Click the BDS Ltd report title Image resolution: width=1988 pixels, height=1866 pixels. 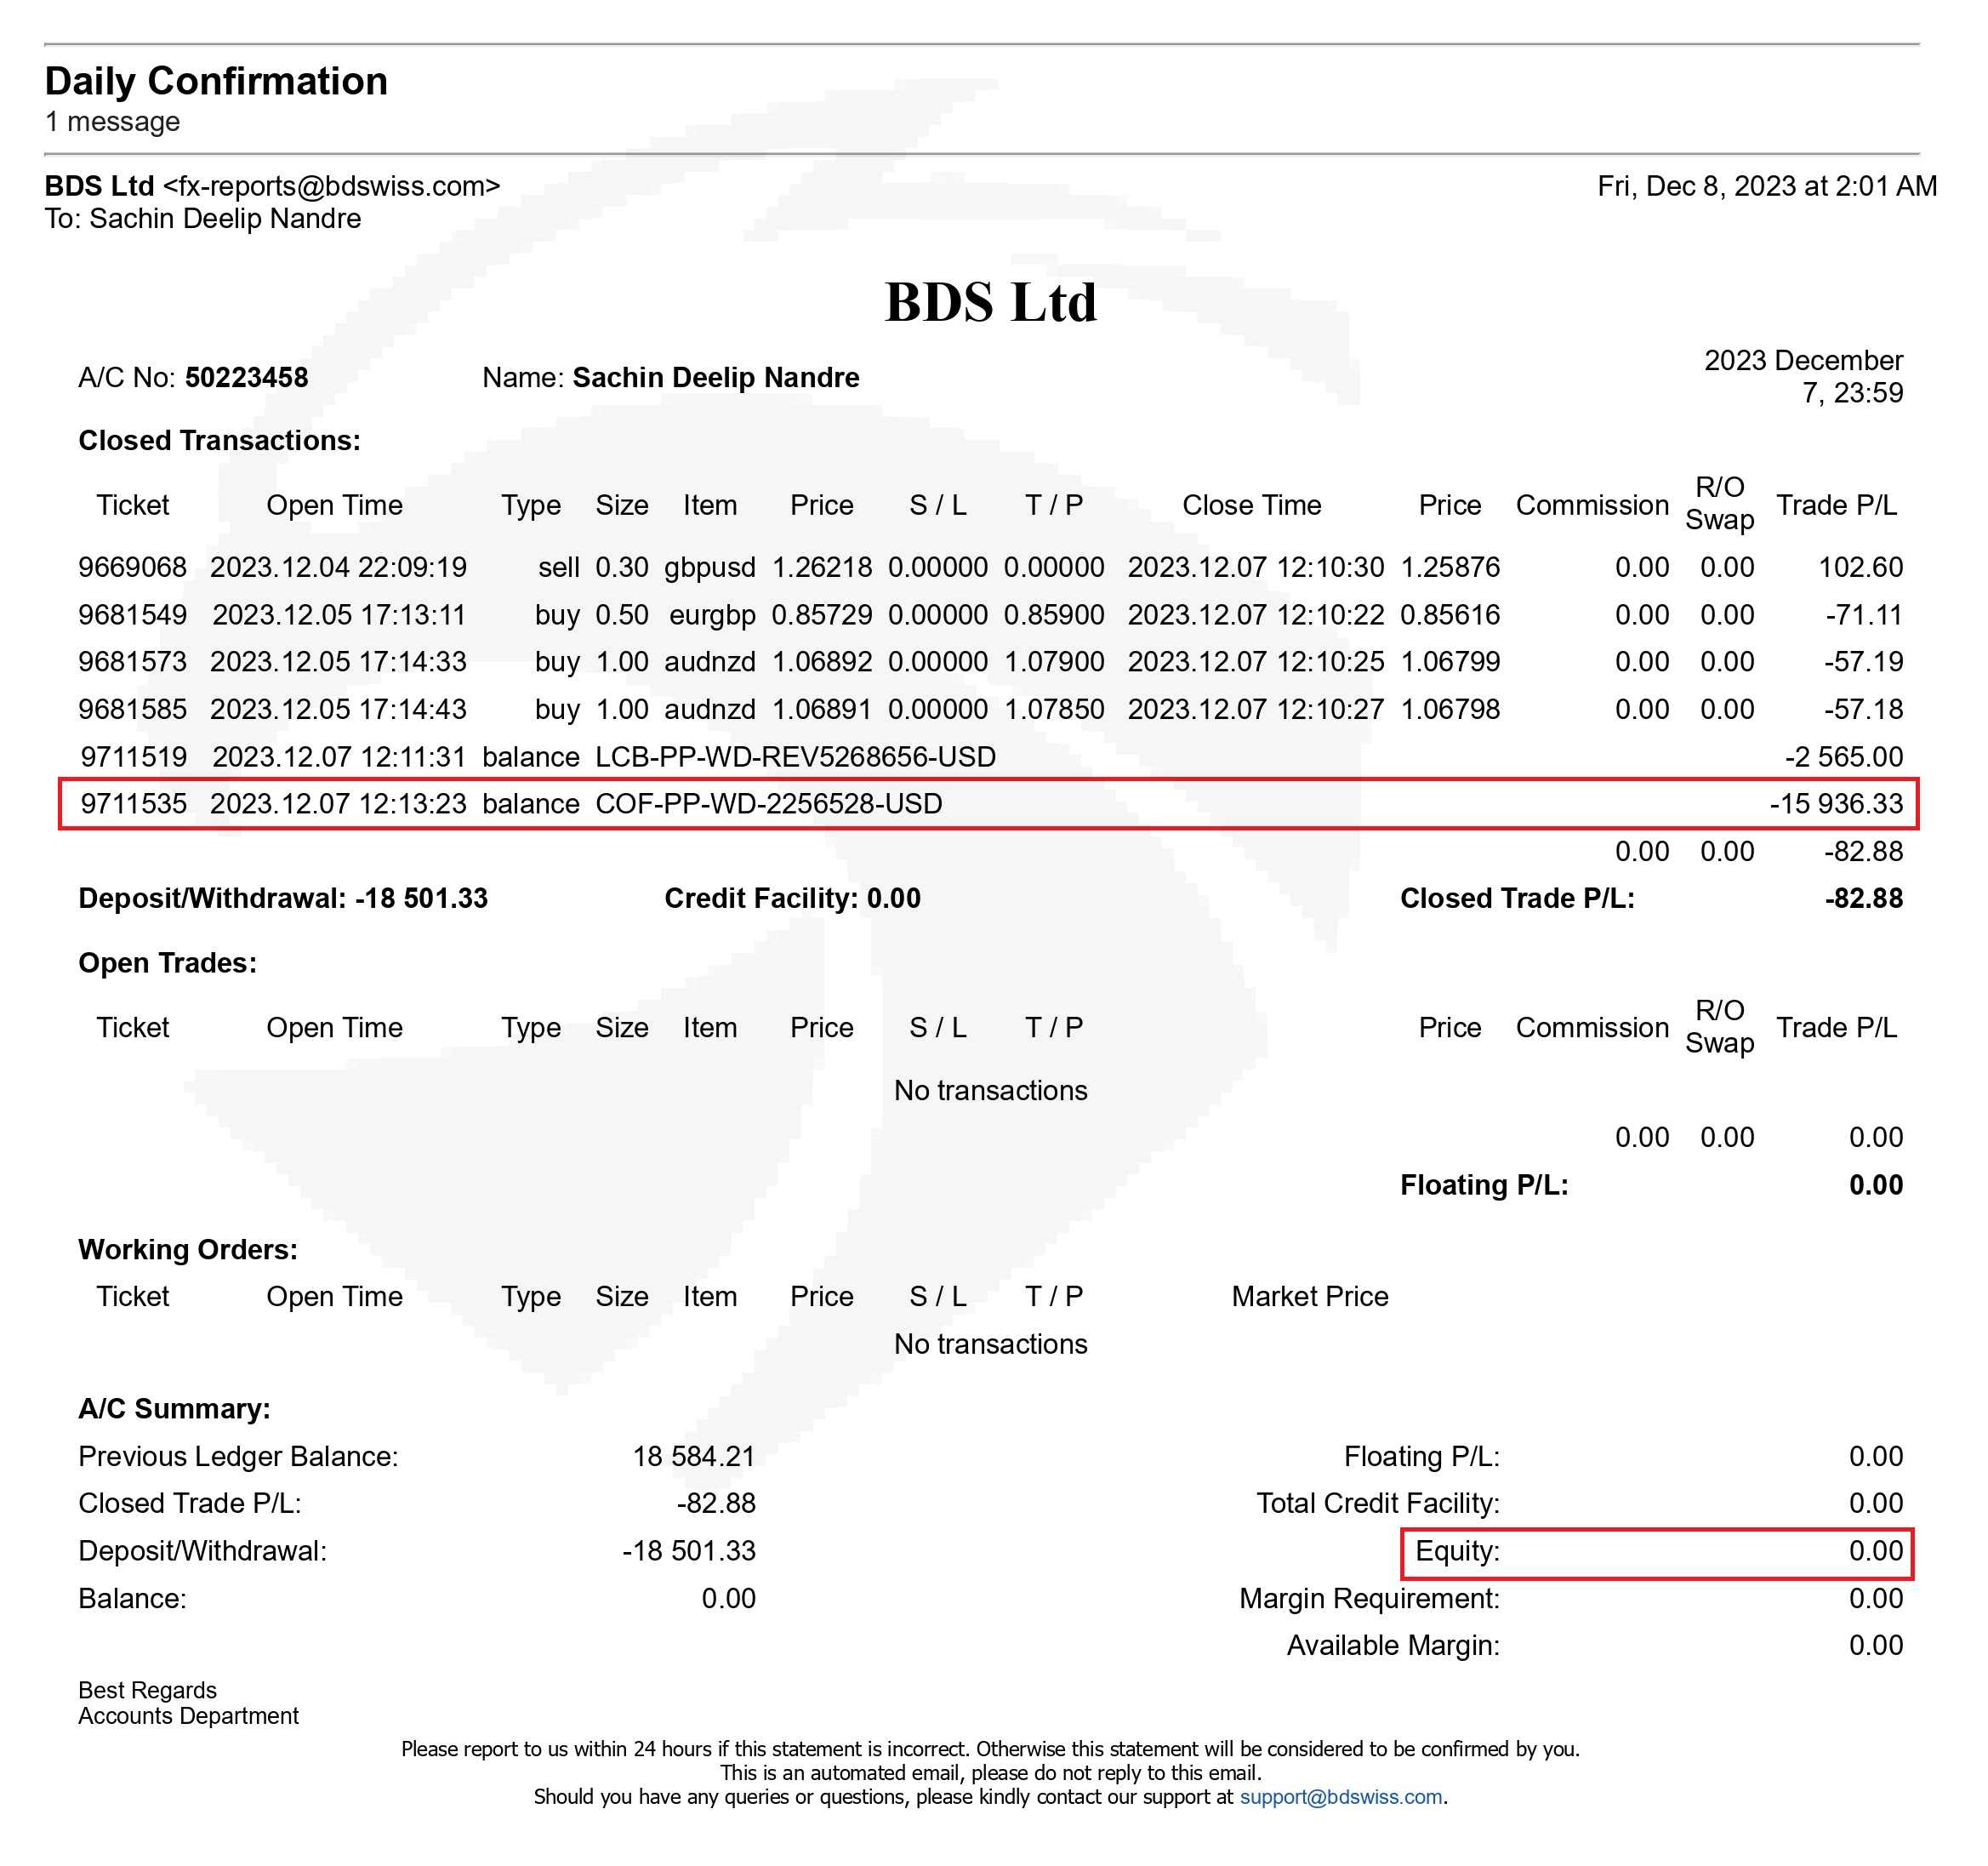[x=990, y=302]
